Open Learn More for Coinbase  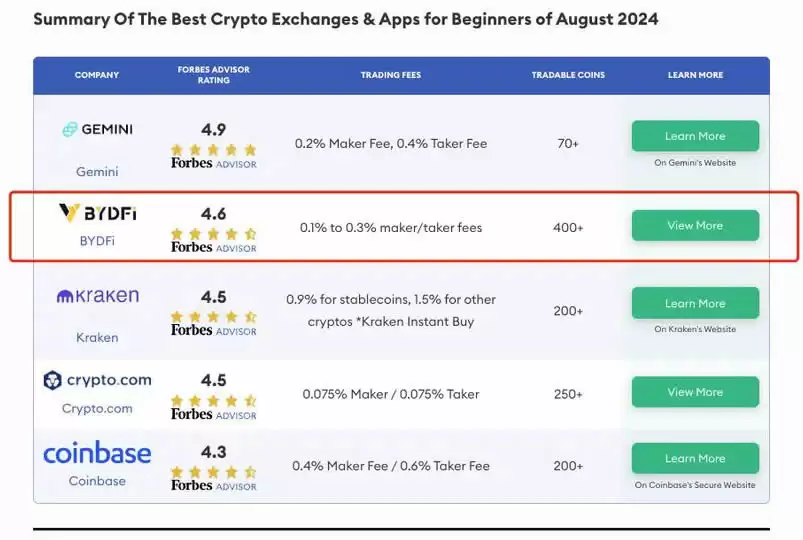click(x=695, y=458)
